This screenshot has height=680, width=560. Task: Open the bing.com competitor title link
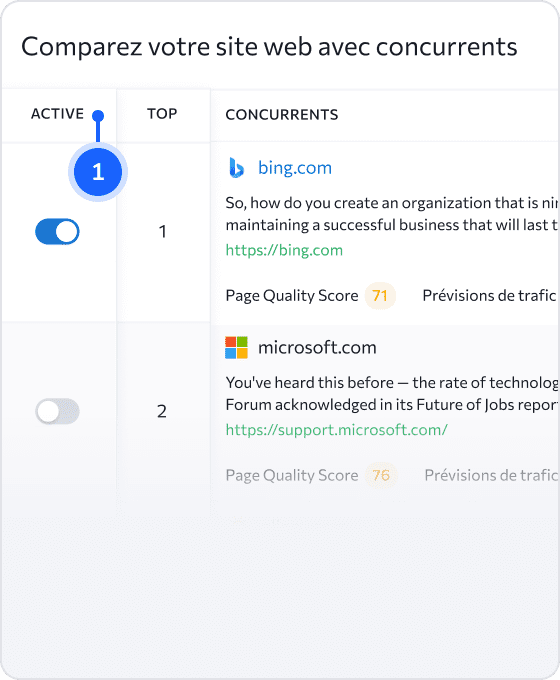[x=295, y=168]
